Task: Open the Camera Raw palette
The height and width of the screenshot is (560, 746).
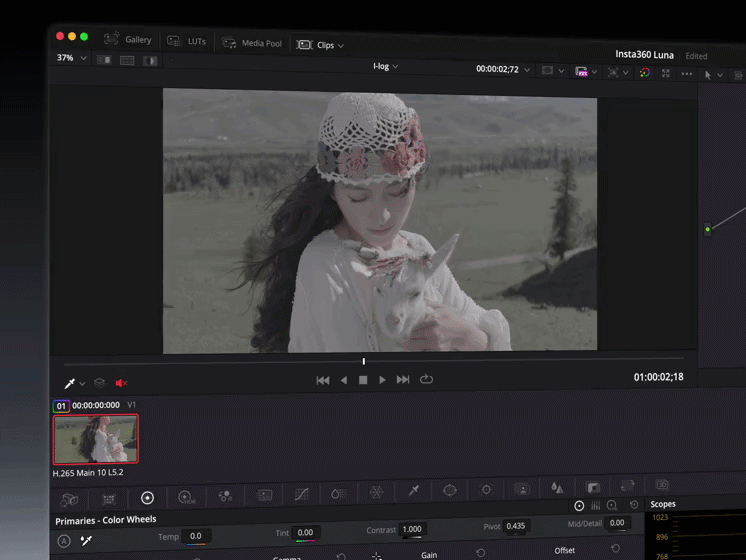Action: [x=69, y=500]
